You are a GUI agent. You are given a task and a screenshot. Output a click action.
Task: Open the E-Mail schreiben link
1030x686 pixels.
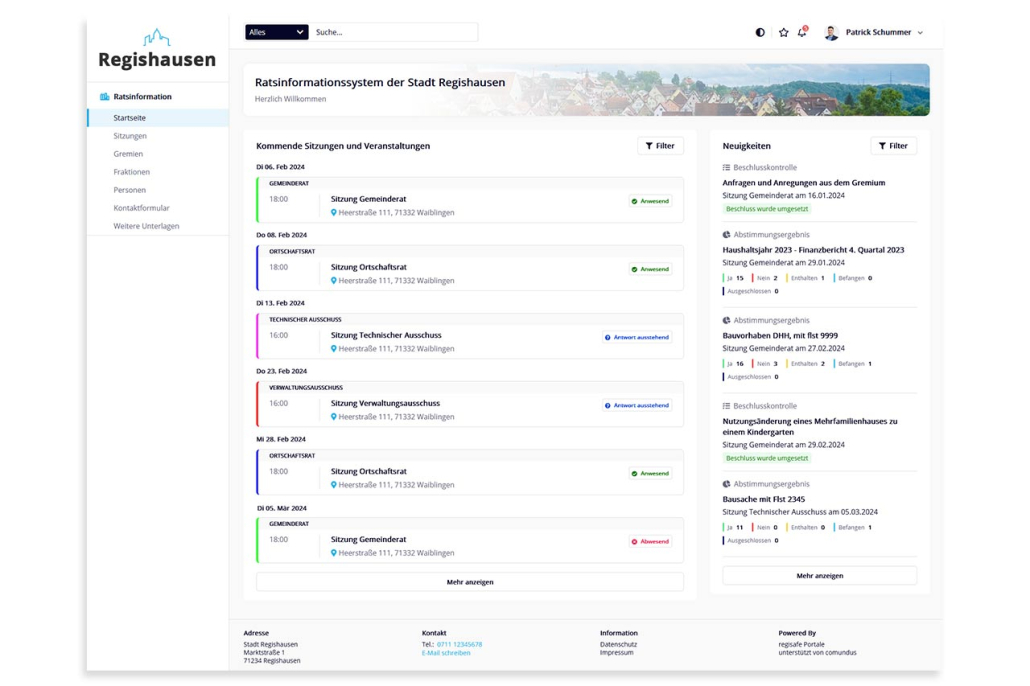pos(446,651)
